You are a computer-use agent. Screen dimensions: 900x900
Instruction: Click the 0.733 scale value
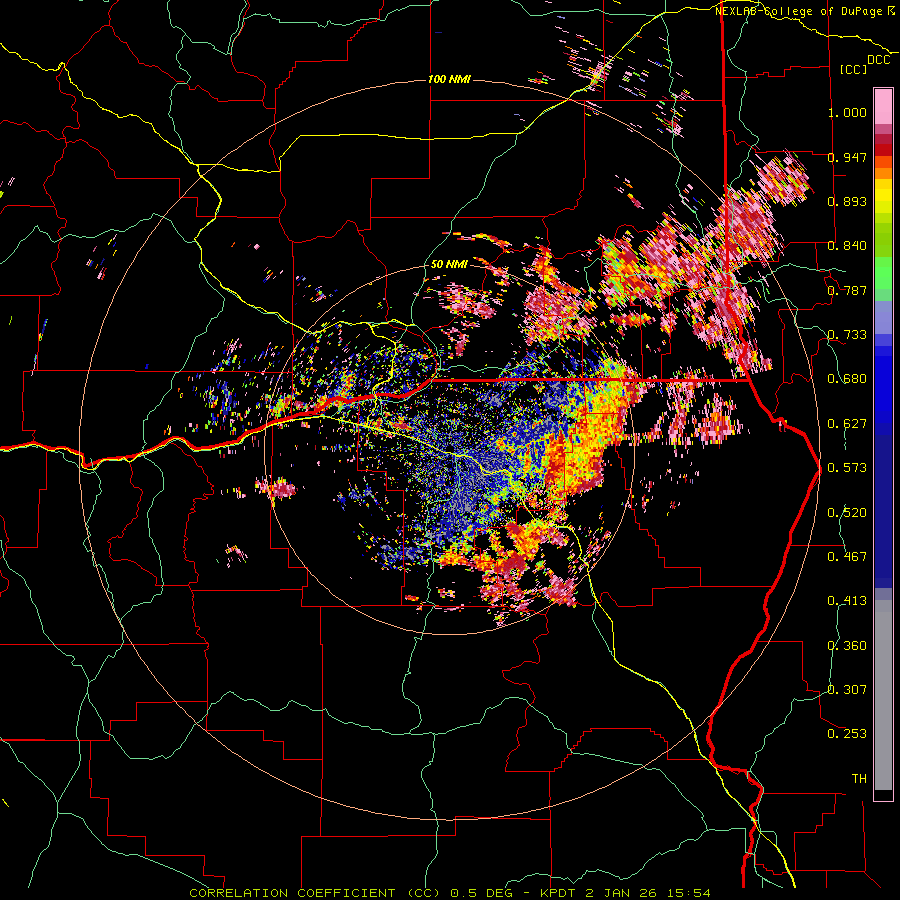pyautogui.click(x=847, y=335)
